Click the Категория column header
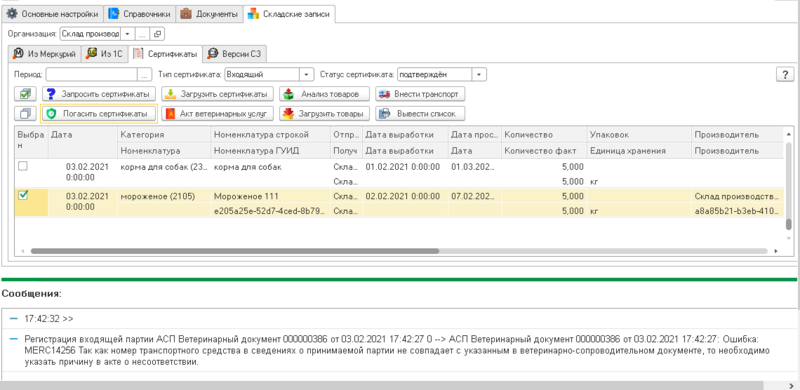The image size is (800, 390). (x=164, y=135)
